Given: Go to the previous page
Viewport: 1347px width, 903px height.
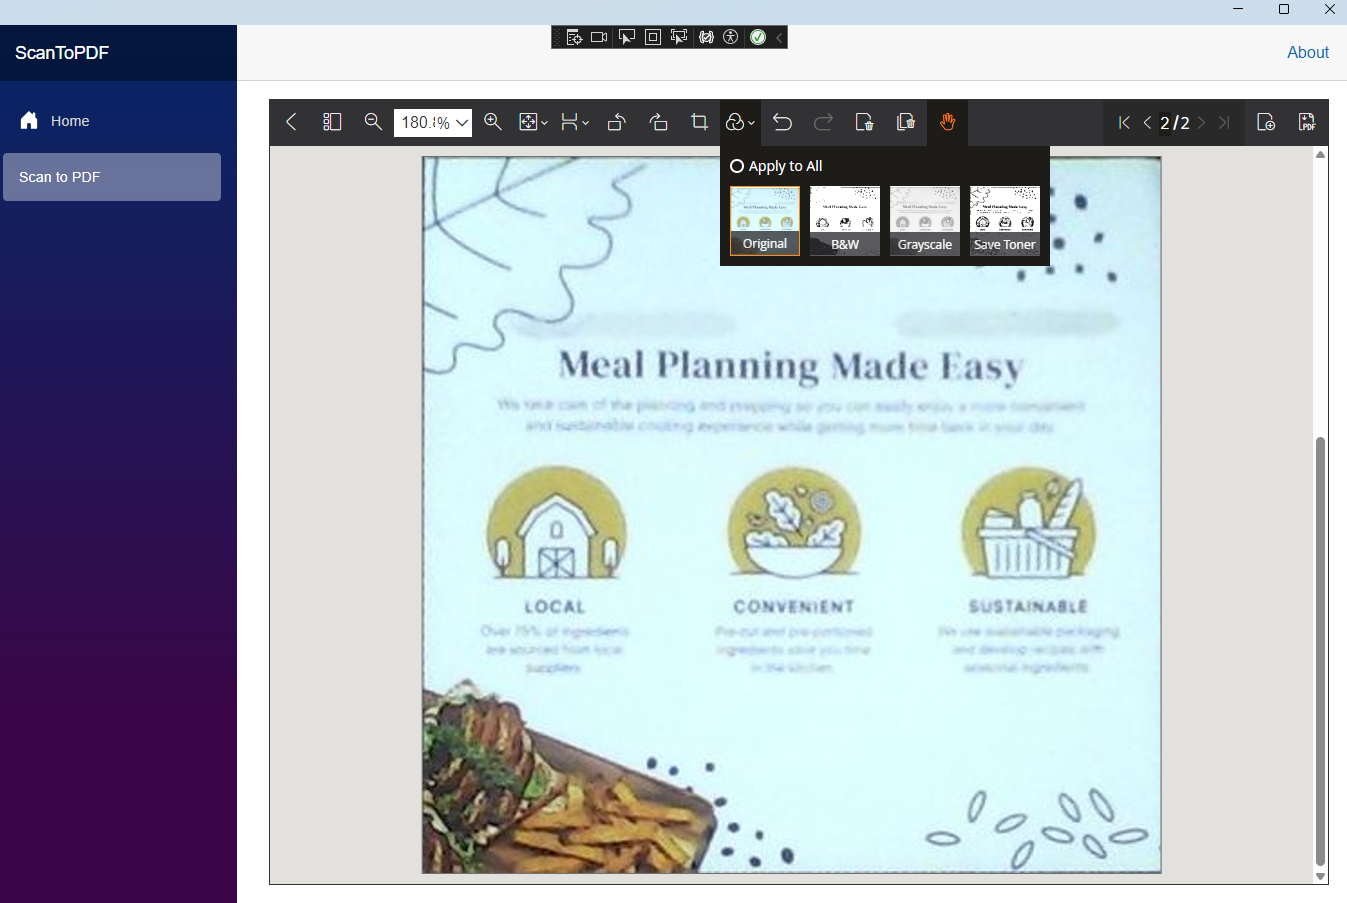Looking at the screenshot, I should click(1147, 122).
